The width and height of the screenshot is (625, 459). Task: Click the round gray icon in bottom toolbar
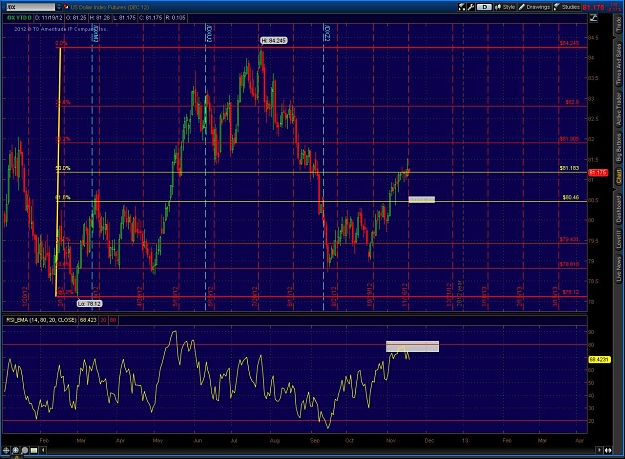25,451
